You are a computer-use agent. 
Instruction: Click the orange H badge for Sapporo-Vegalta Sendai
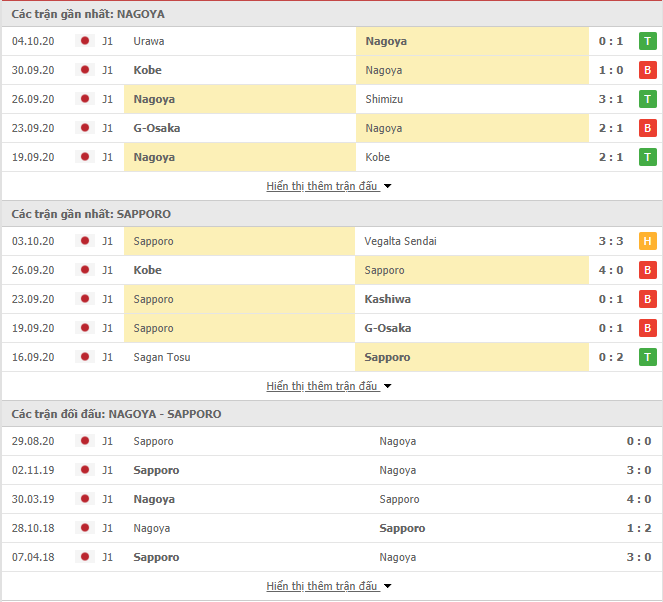tap(647, 241)
